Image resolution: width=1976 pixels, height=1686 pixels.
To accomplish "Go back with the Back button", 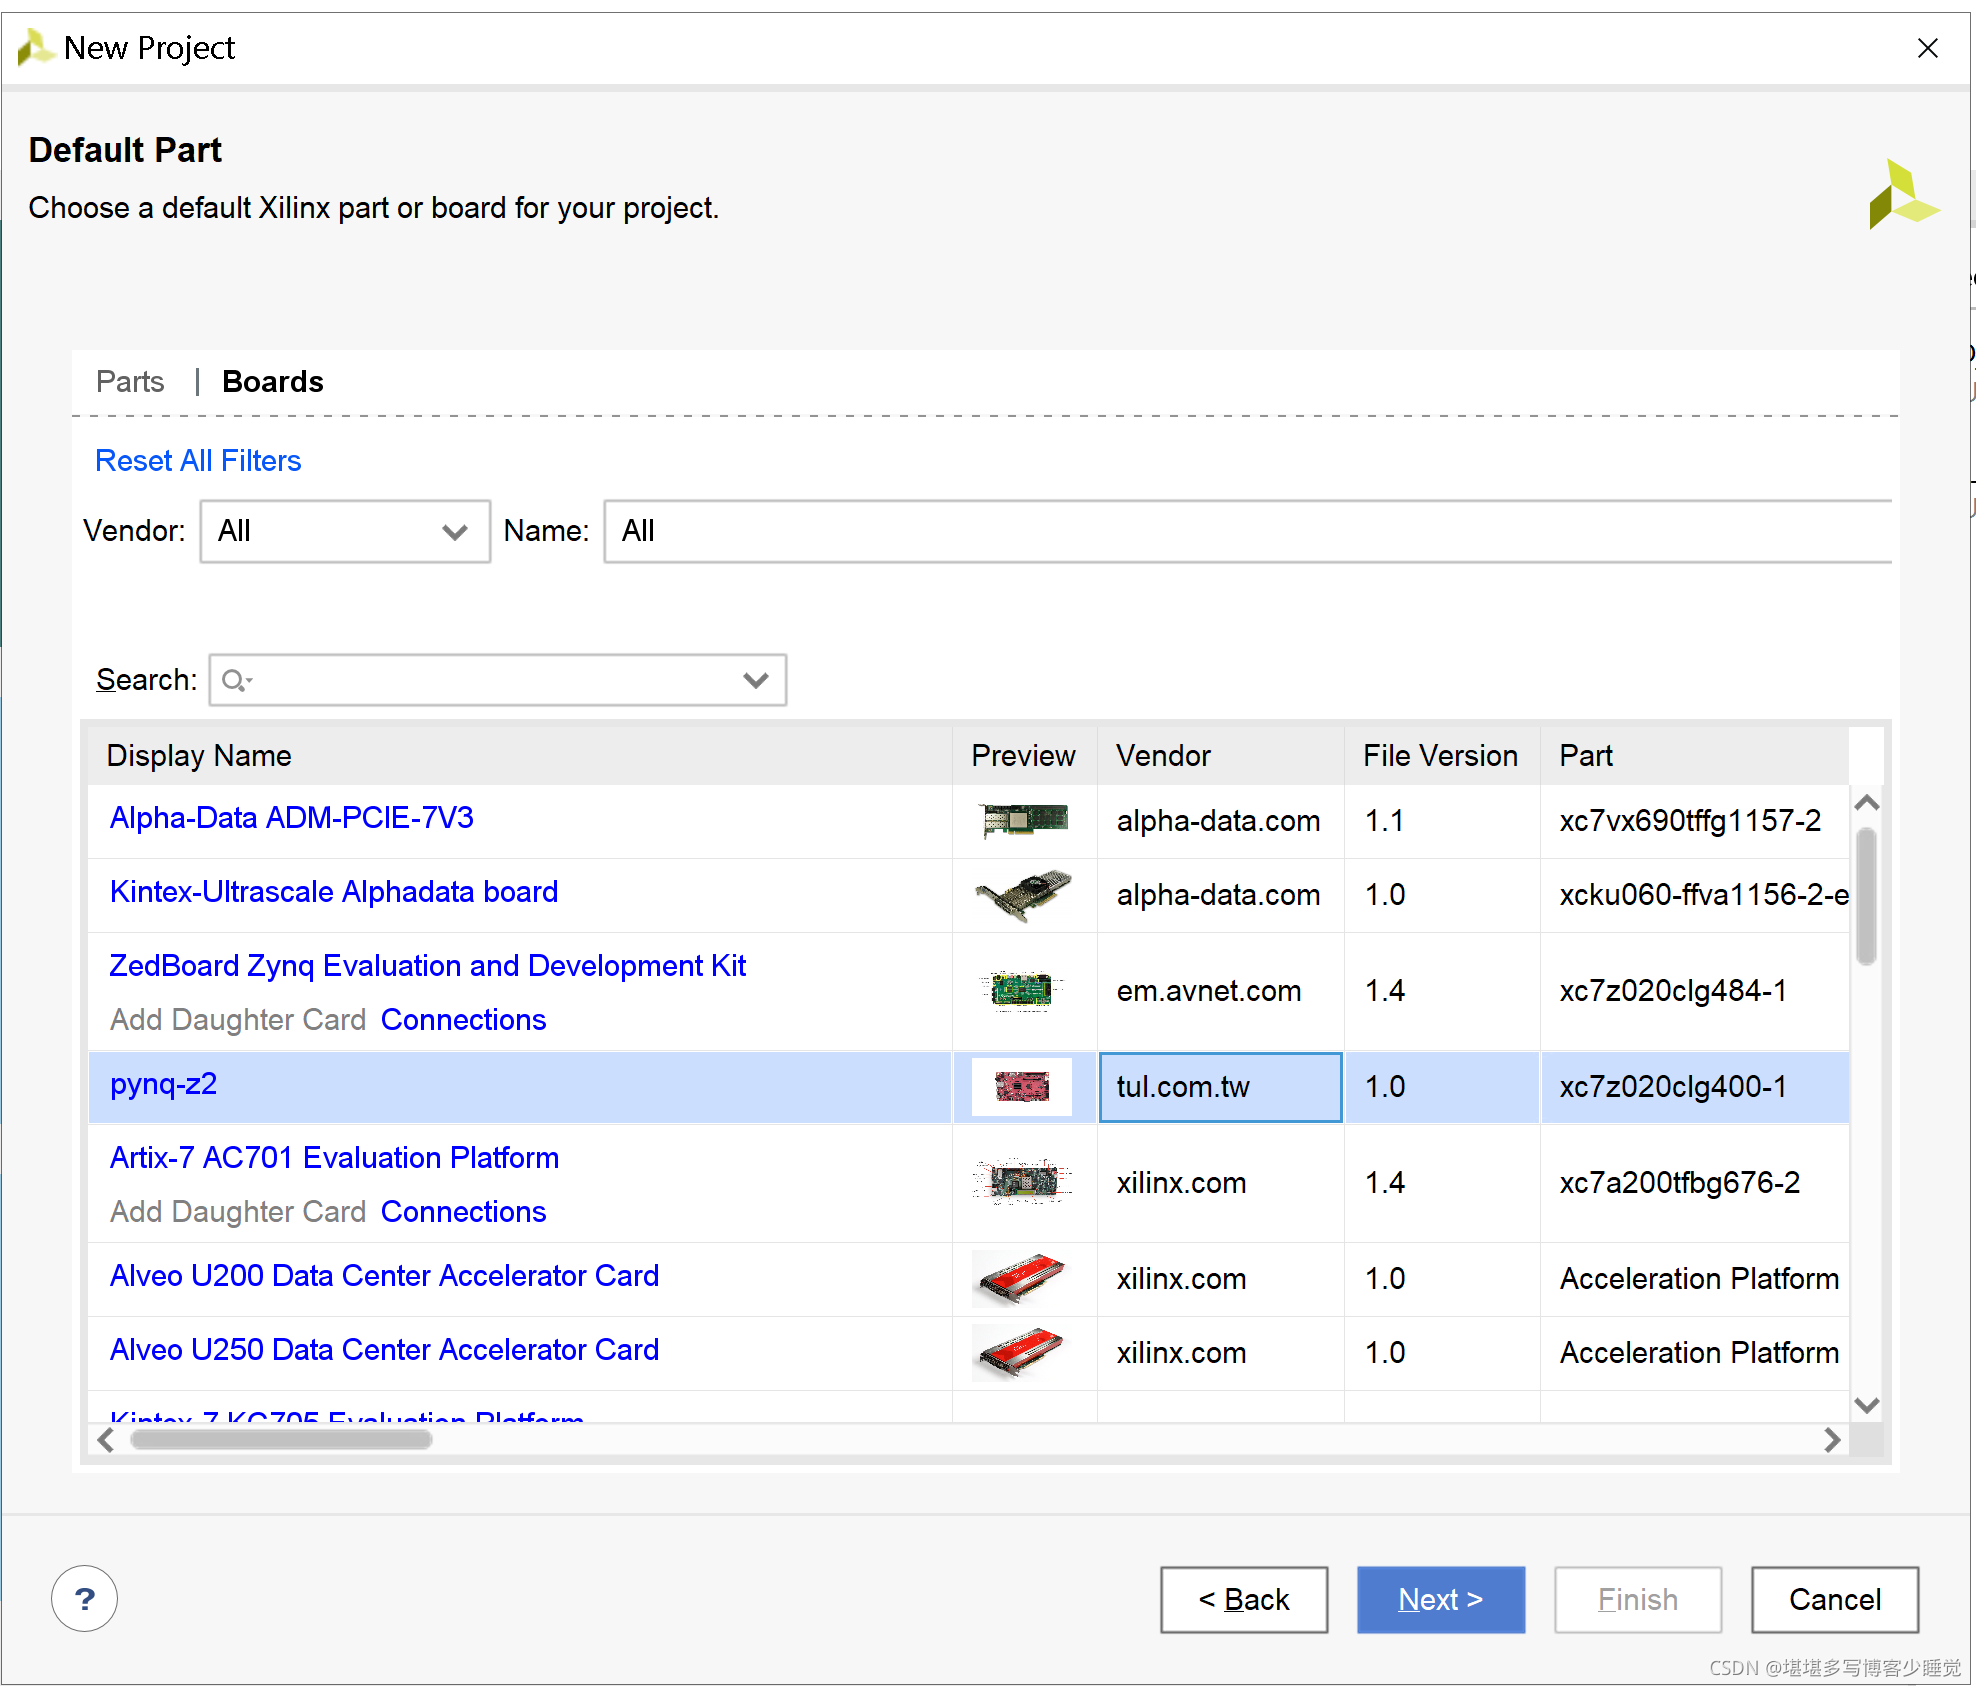I will [1244, 1599].
